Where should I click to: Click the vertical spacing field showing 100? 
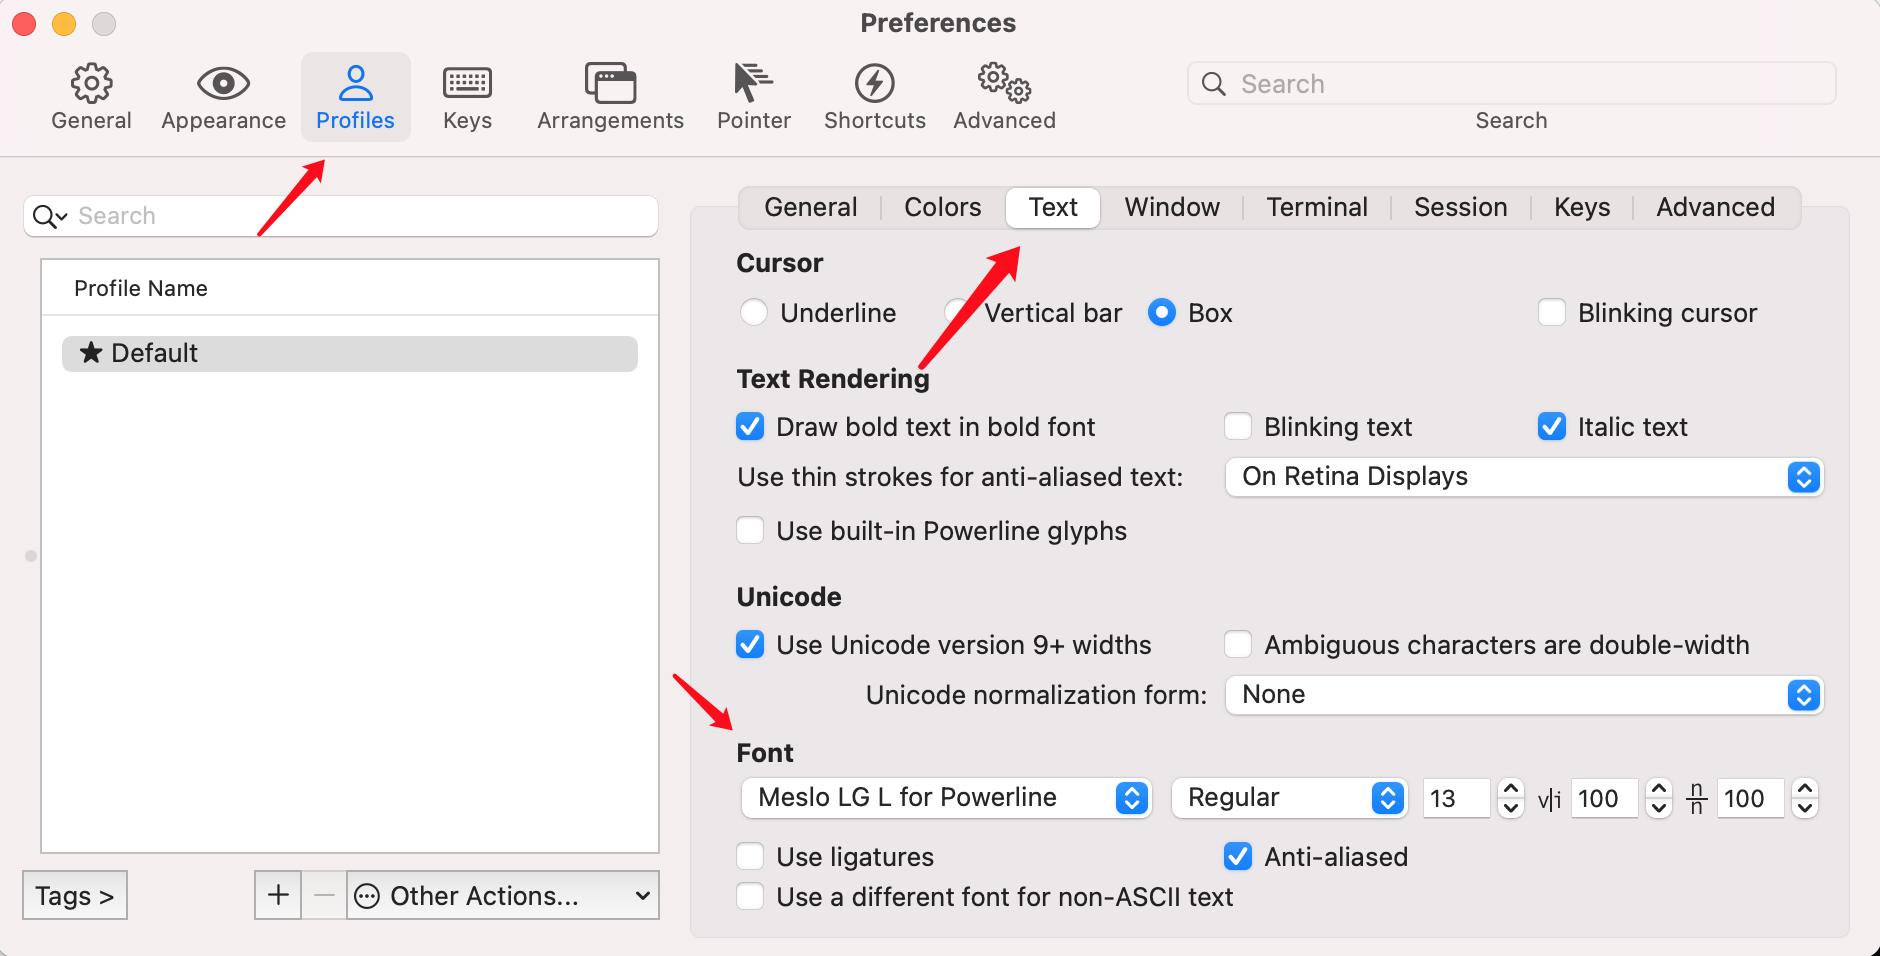pyautogui.click(x=1750, y=798)
